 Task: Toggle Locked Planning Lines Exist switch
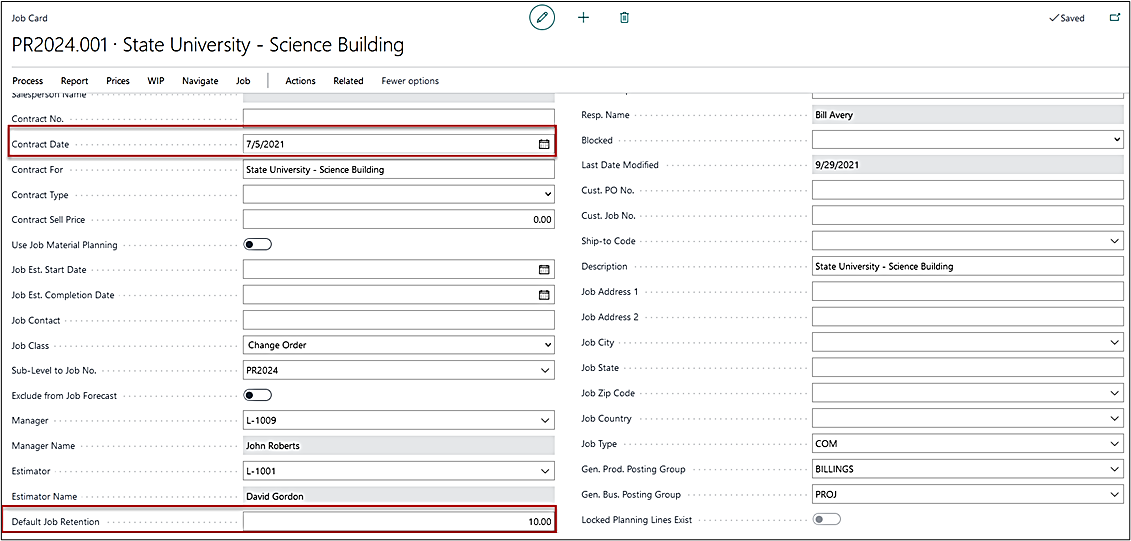click(827, 519)
